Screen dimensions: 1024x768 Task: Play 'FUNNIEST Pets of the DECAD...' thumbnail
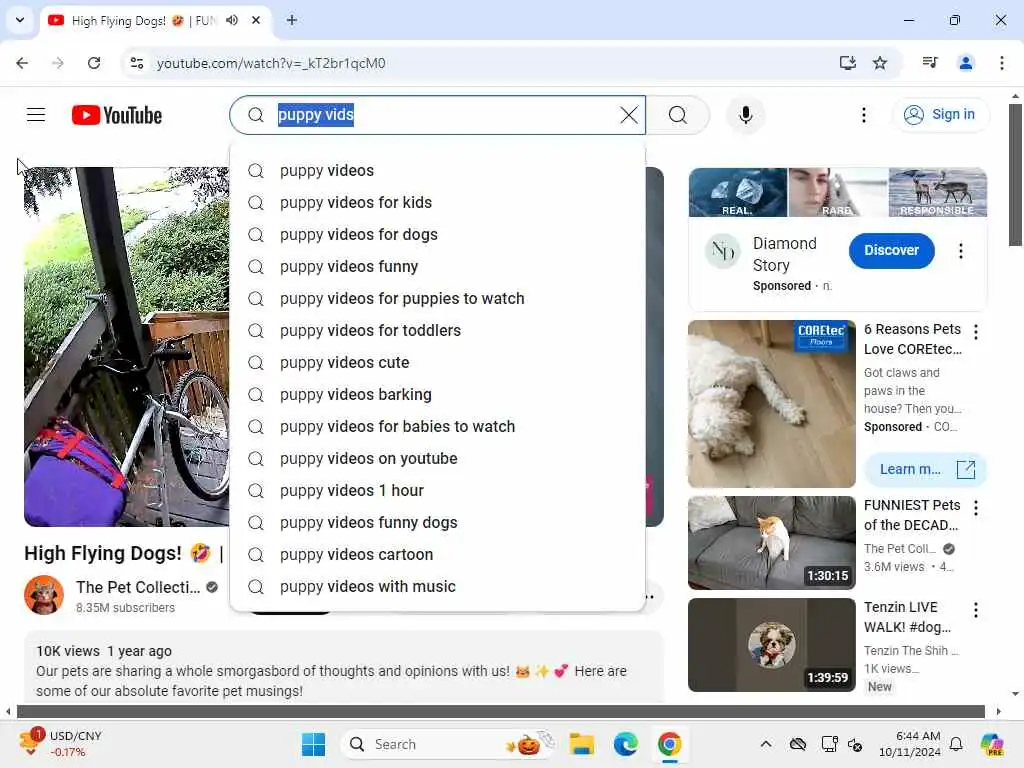771,543
